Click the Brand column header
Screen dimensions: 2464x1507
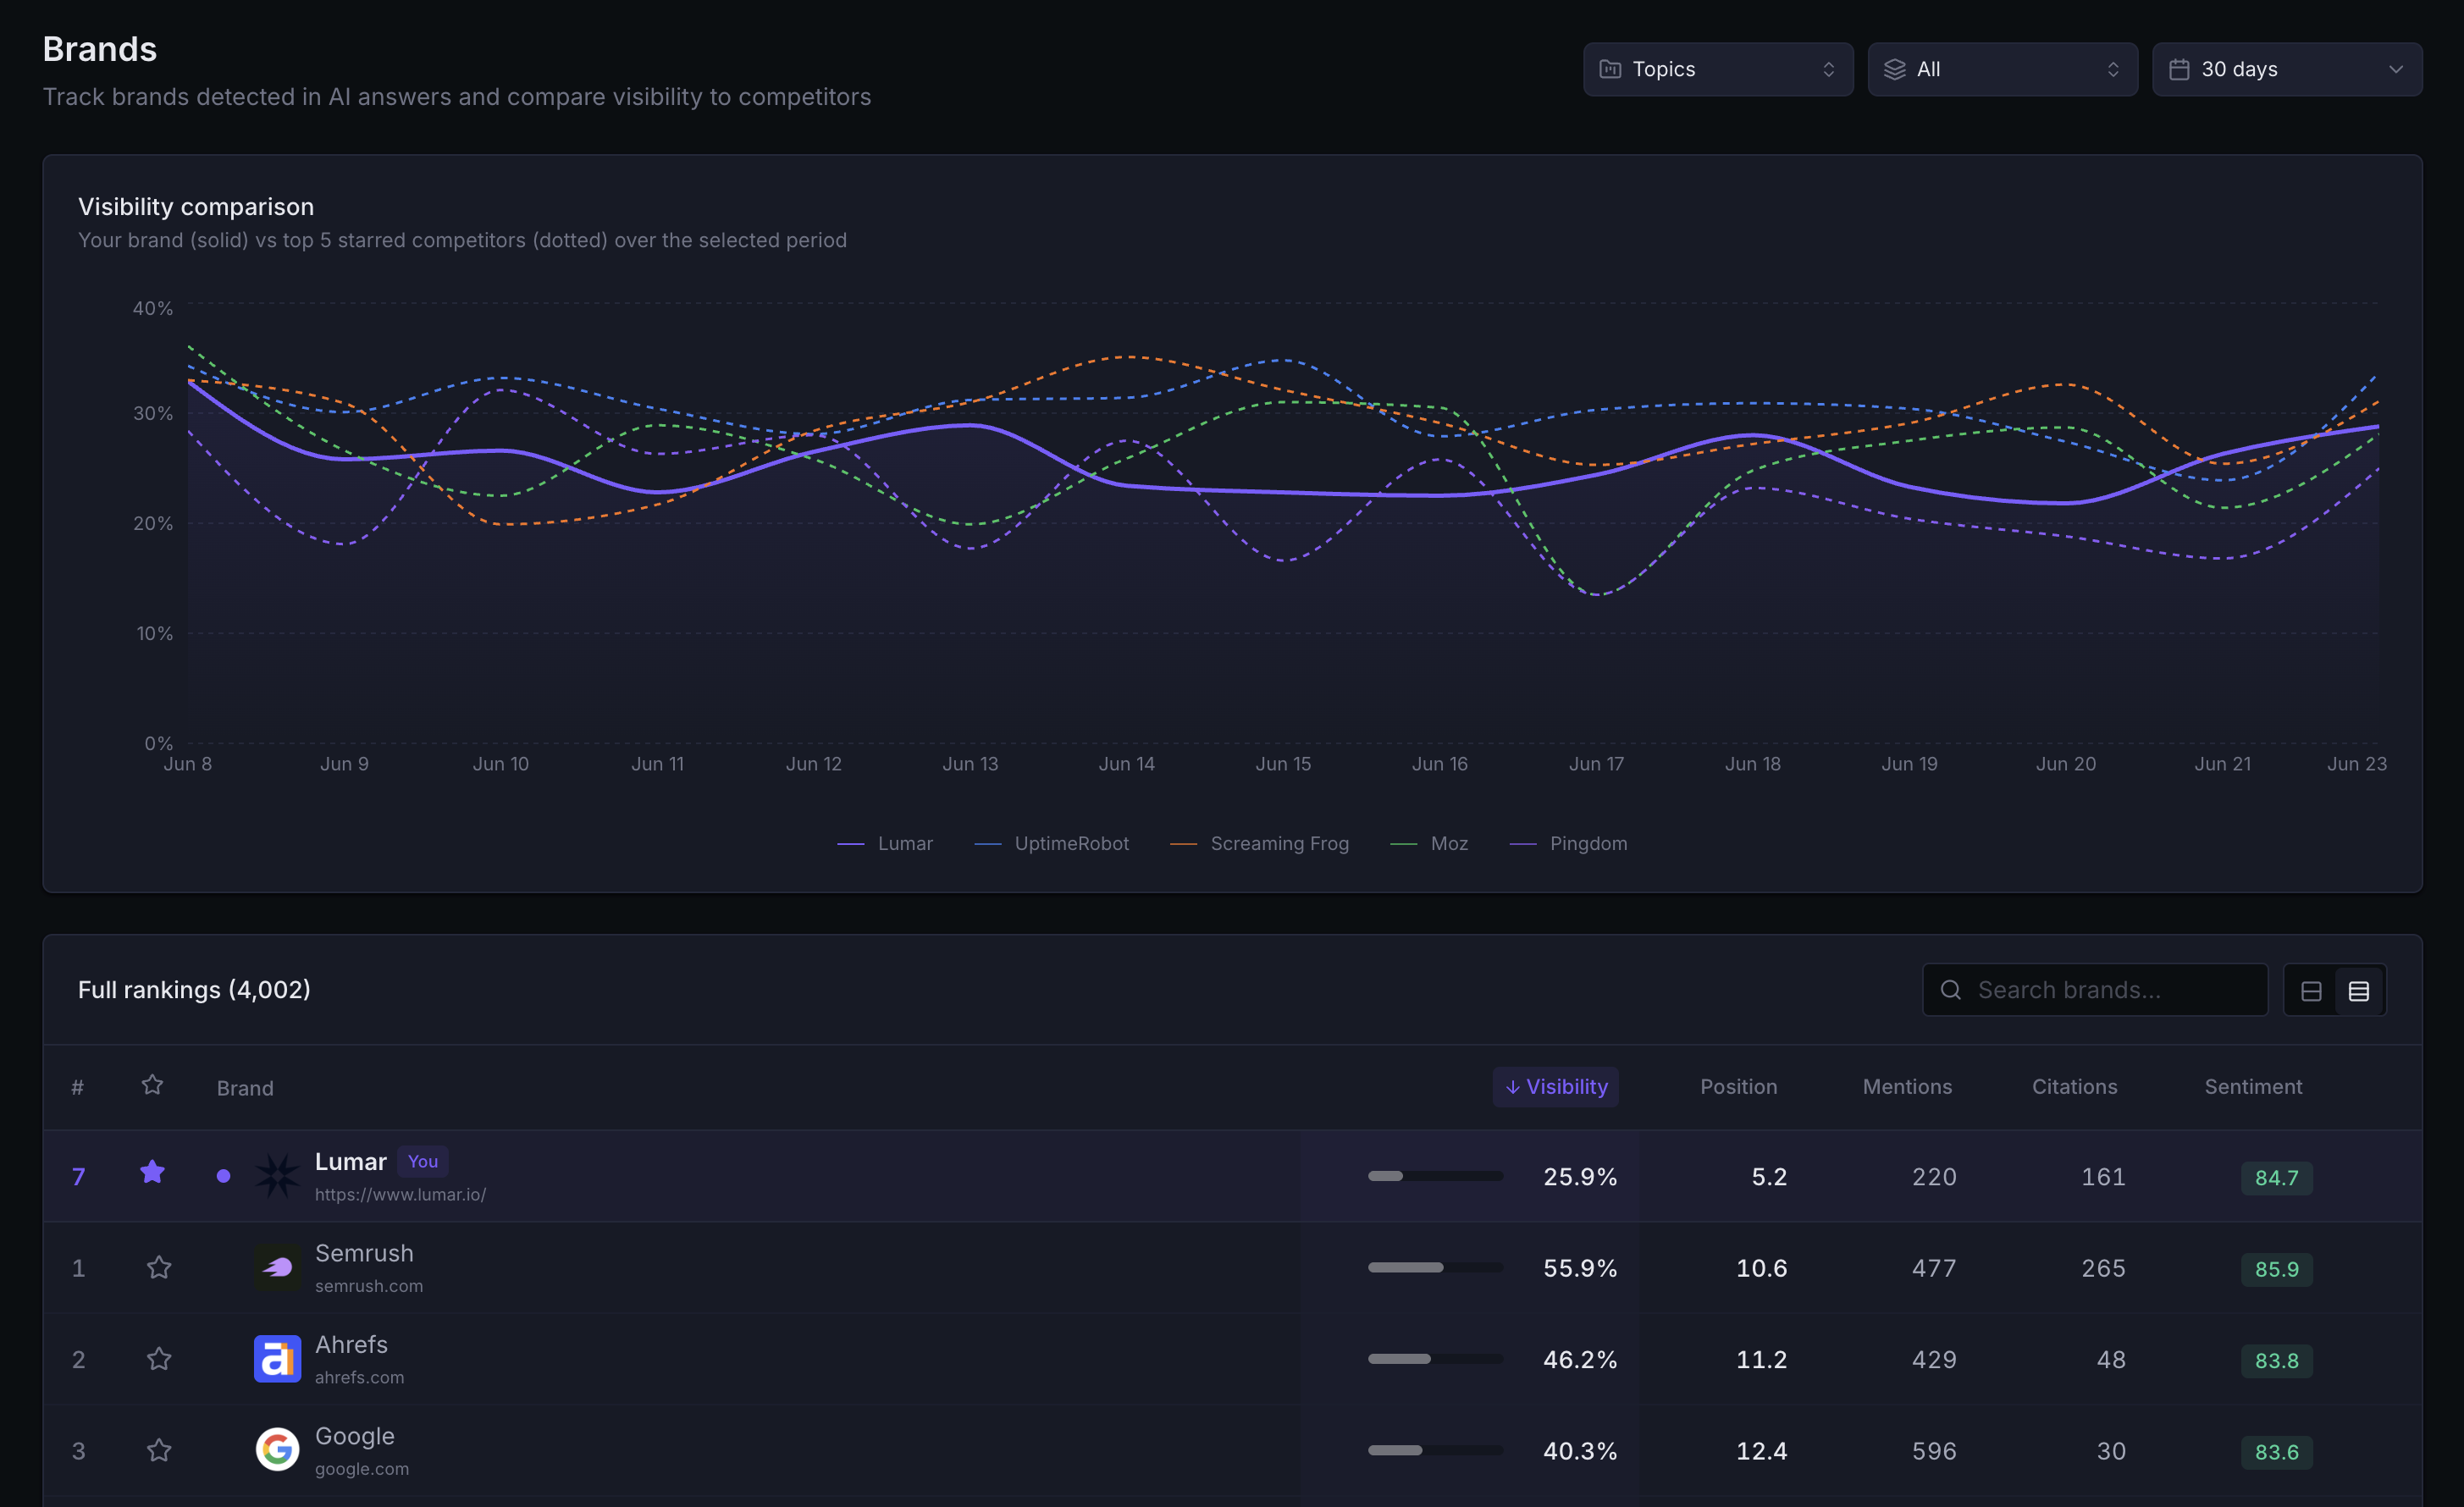pos(245,1088)
